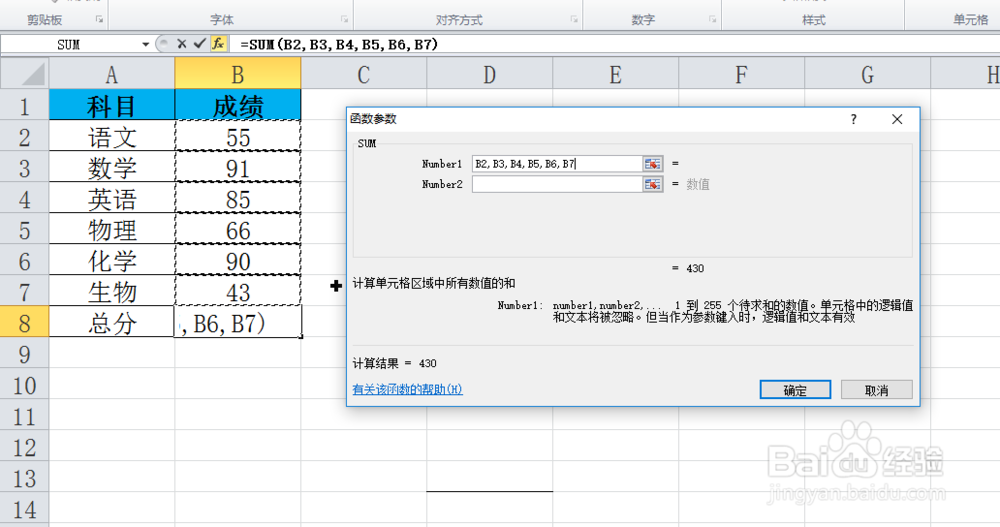Screen dimensions: 1000x527
Task: Select row 5 header
Action: (x=24, y=230)
